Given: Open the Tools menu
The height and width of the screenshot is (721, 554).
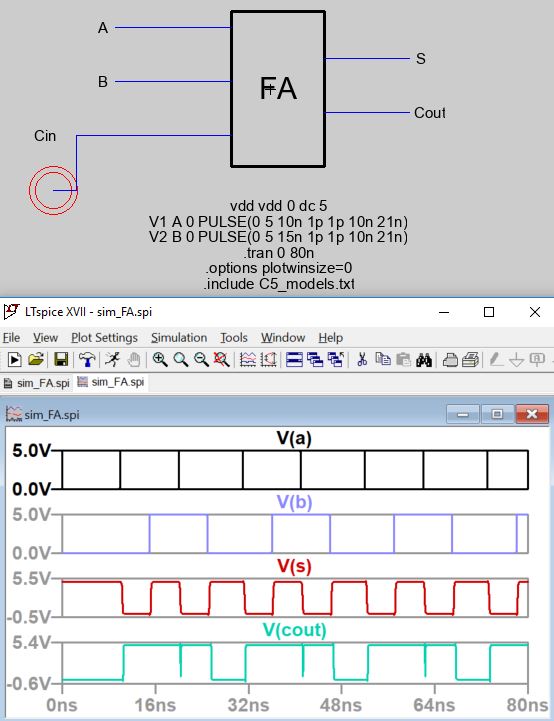Looking at the screenshot, I should (x=234, y=338).
